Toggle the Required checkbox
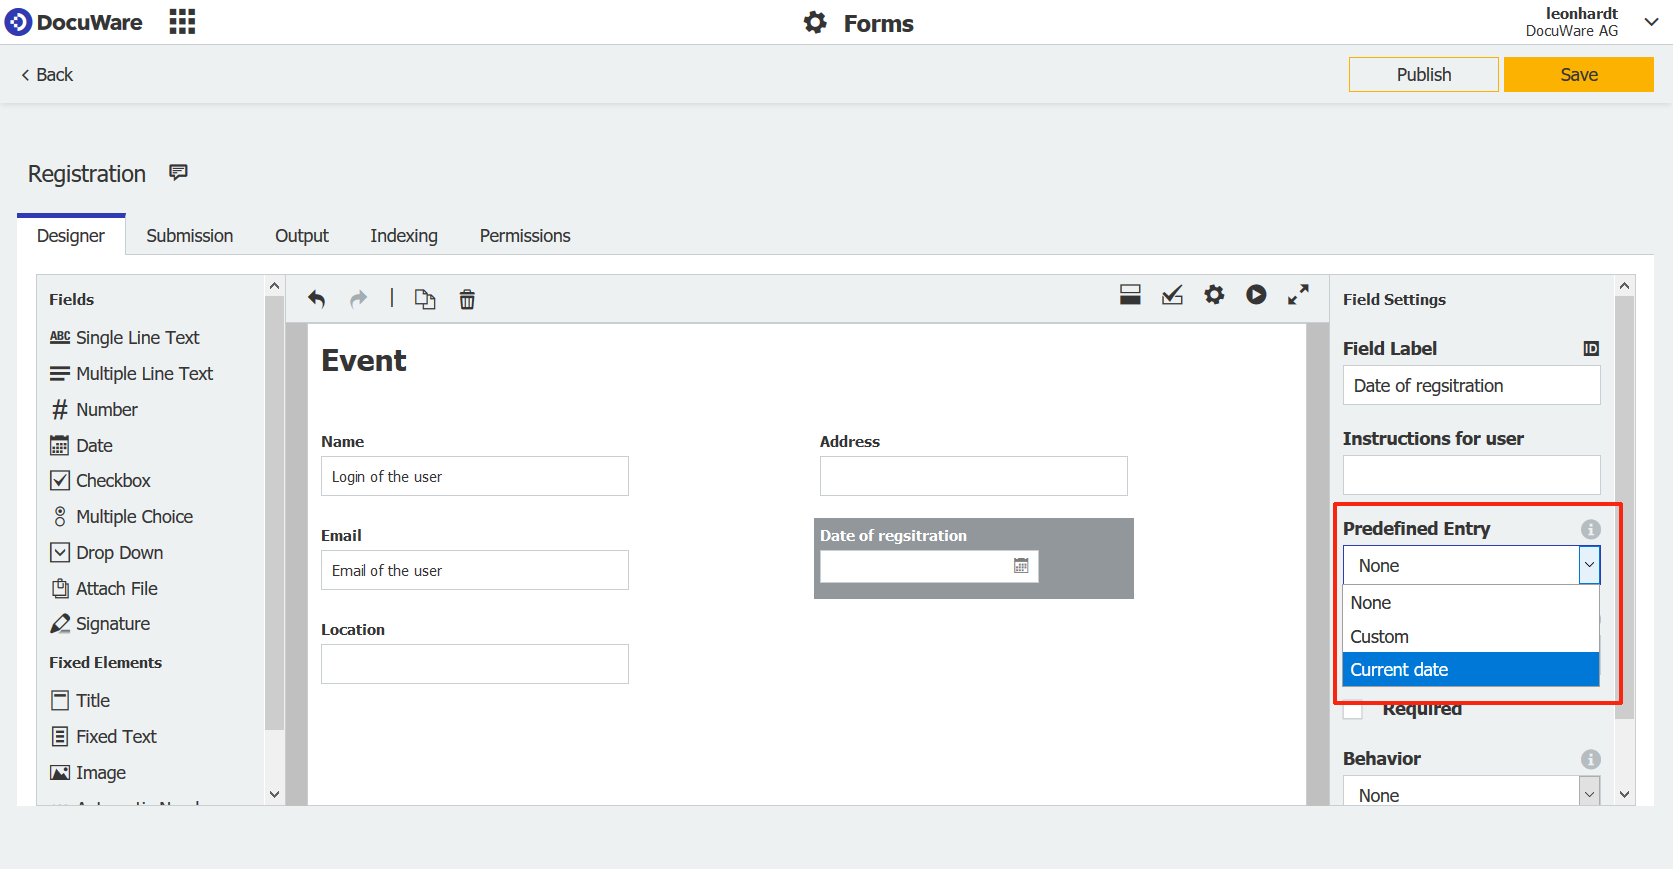This screenshot has width=1673, height=869. [1353, 710]
